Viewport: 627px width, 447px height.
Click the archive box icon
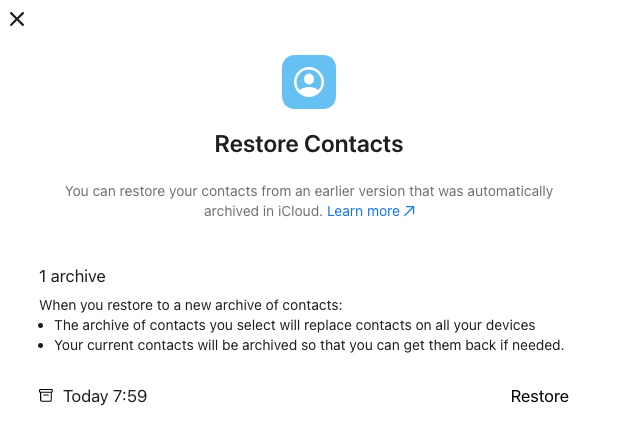tap(46, 396)
